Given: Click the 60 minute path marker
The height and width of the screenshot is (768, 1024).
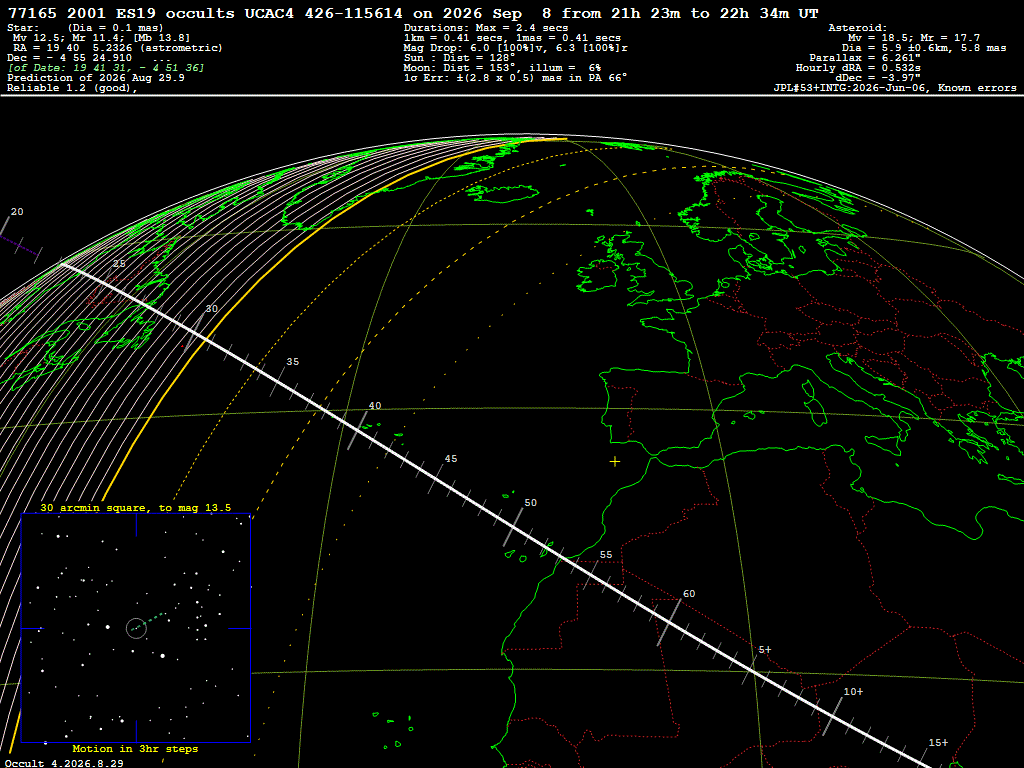Looking at the screenshot, I should pos(689,594).
